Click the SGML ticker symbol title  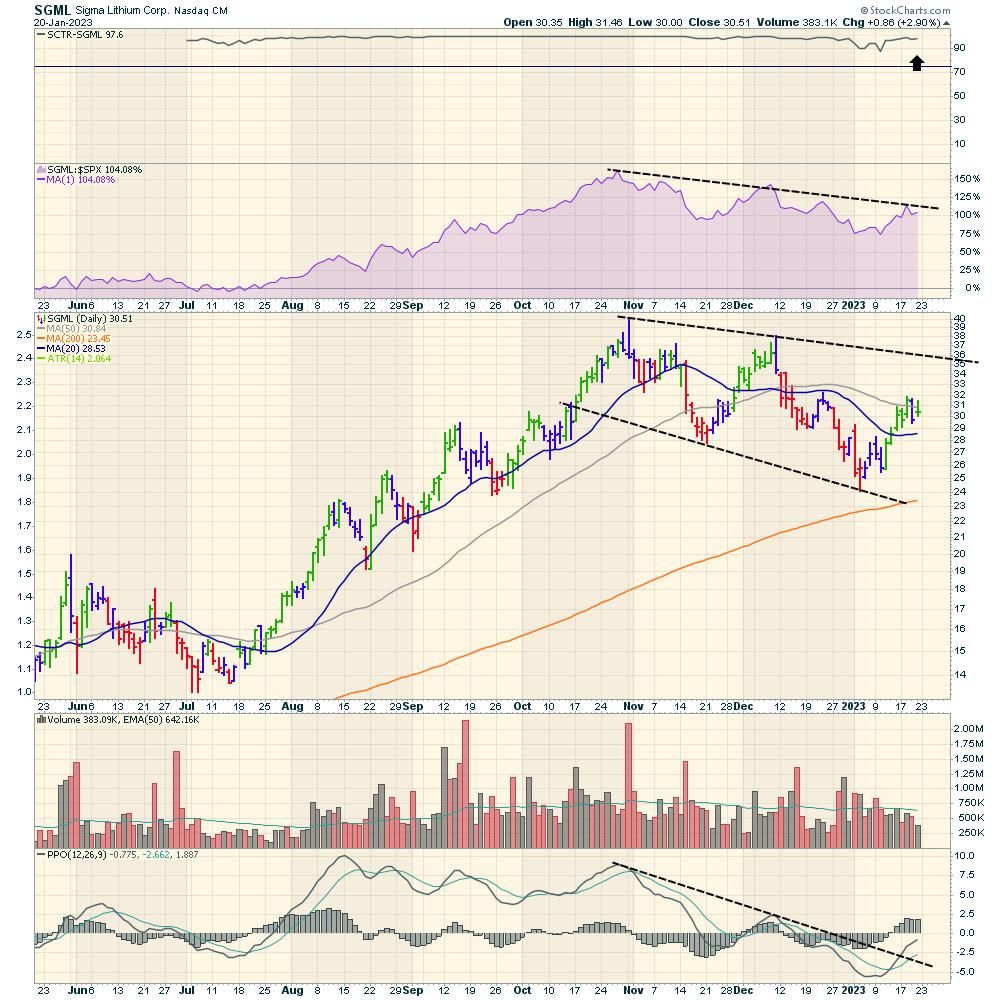pos(52,10)
